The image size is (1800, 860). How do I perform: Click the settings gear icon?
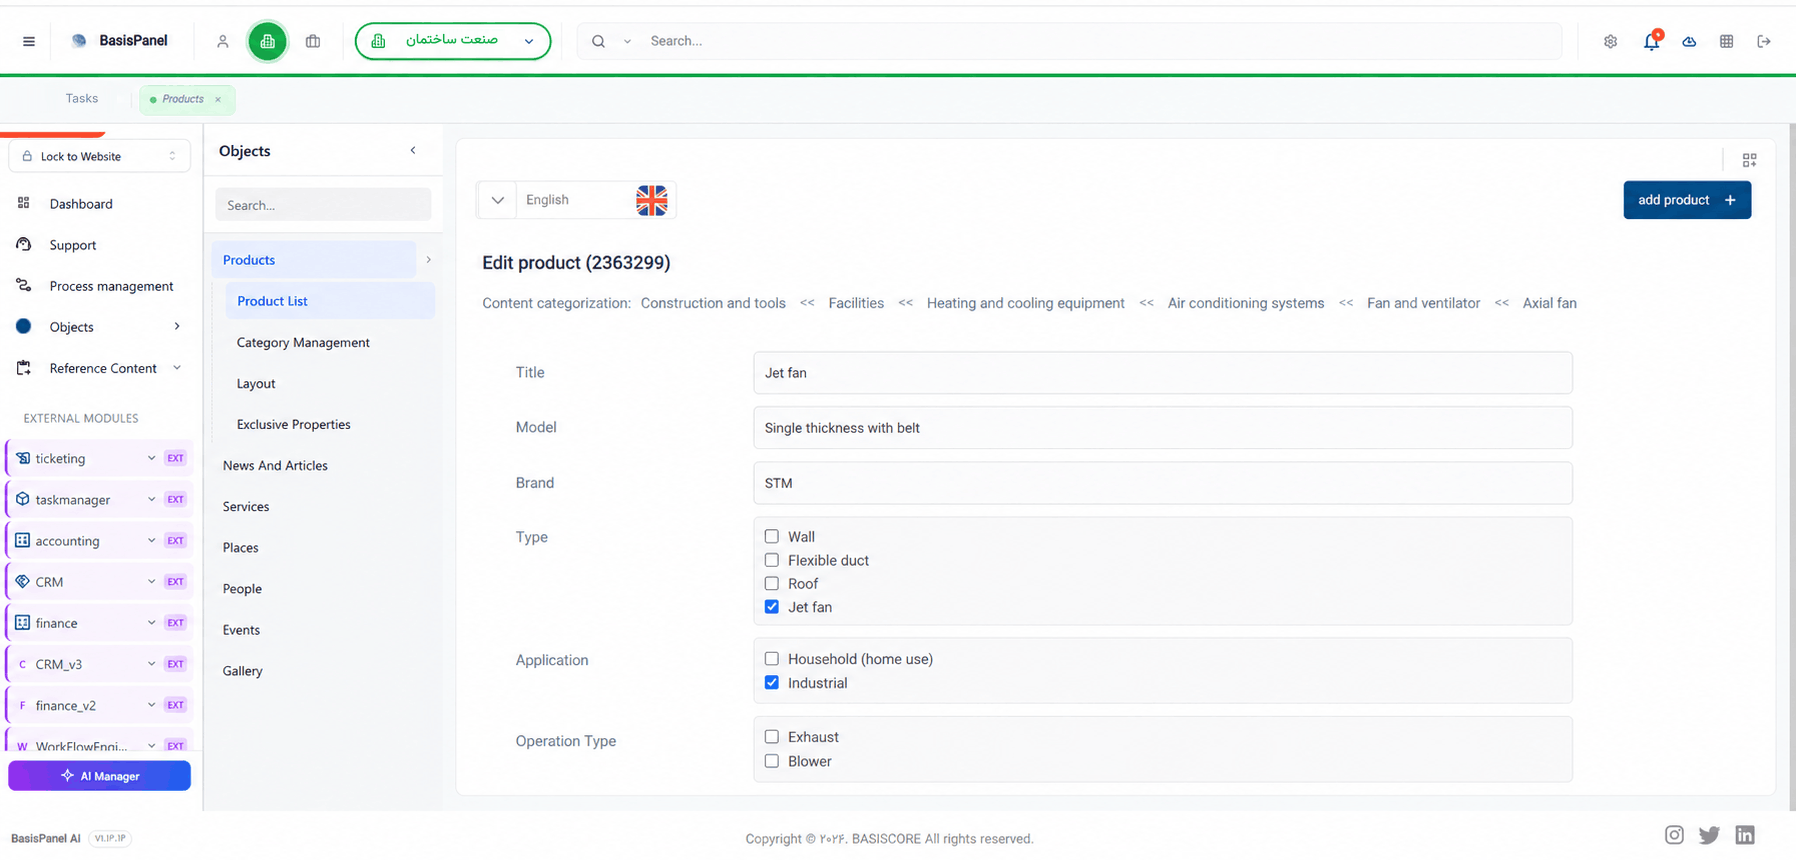pyautogui.click(x=1610, y=41)
